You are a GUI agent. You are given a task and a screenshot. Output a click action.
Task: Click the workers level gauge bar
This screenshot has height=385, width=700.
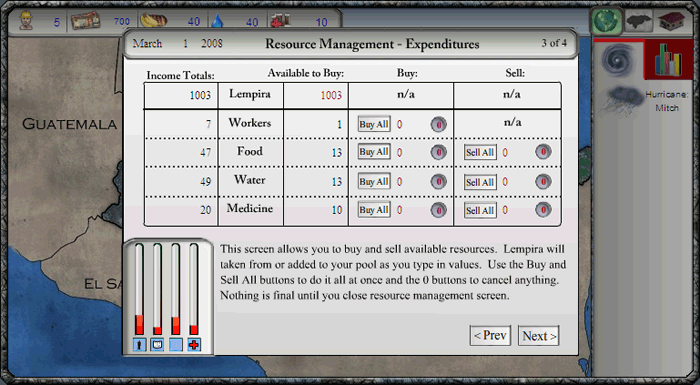pos(139,289)
